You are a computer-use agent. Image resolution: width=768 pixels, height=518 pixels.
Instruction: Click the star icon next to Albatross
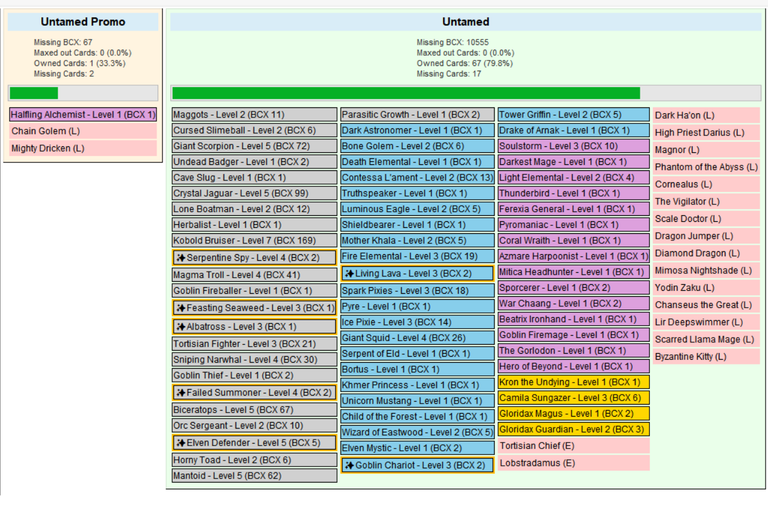point(181,327)
